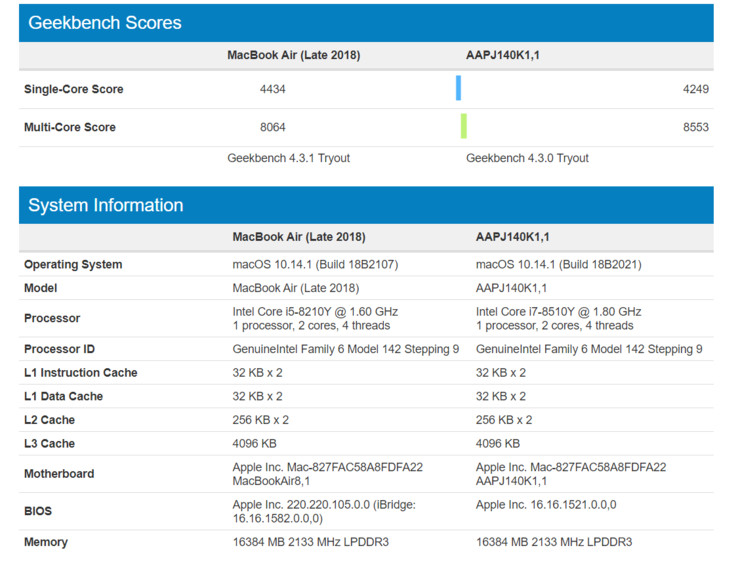Image resolution: width=738 pixels, height=569 pixels.
Task: Select the MacBookAir8,1 motherboard text
Action: coord(271,481)
